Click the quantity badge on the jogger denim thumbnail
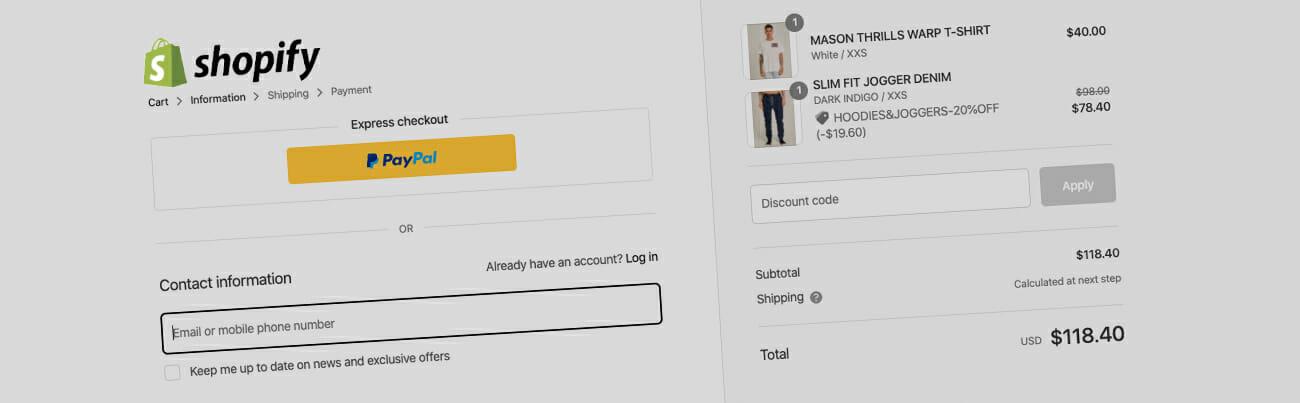Screen dimensions: 1300x403 798,91
